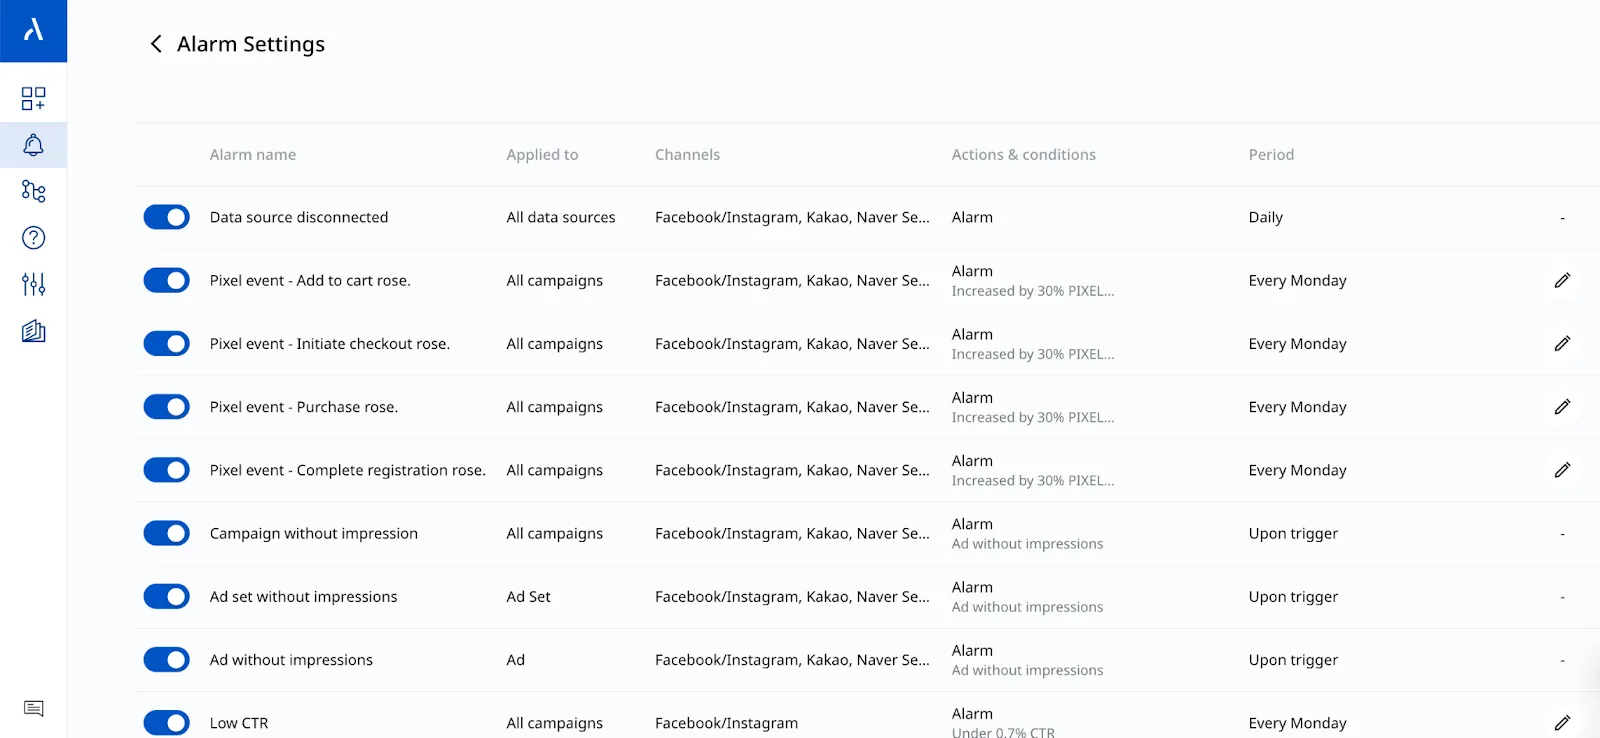The height and width of the screenshot is (738, 1600).
Task: Click the Actions & conditions column header
Action: (1023, 154)
